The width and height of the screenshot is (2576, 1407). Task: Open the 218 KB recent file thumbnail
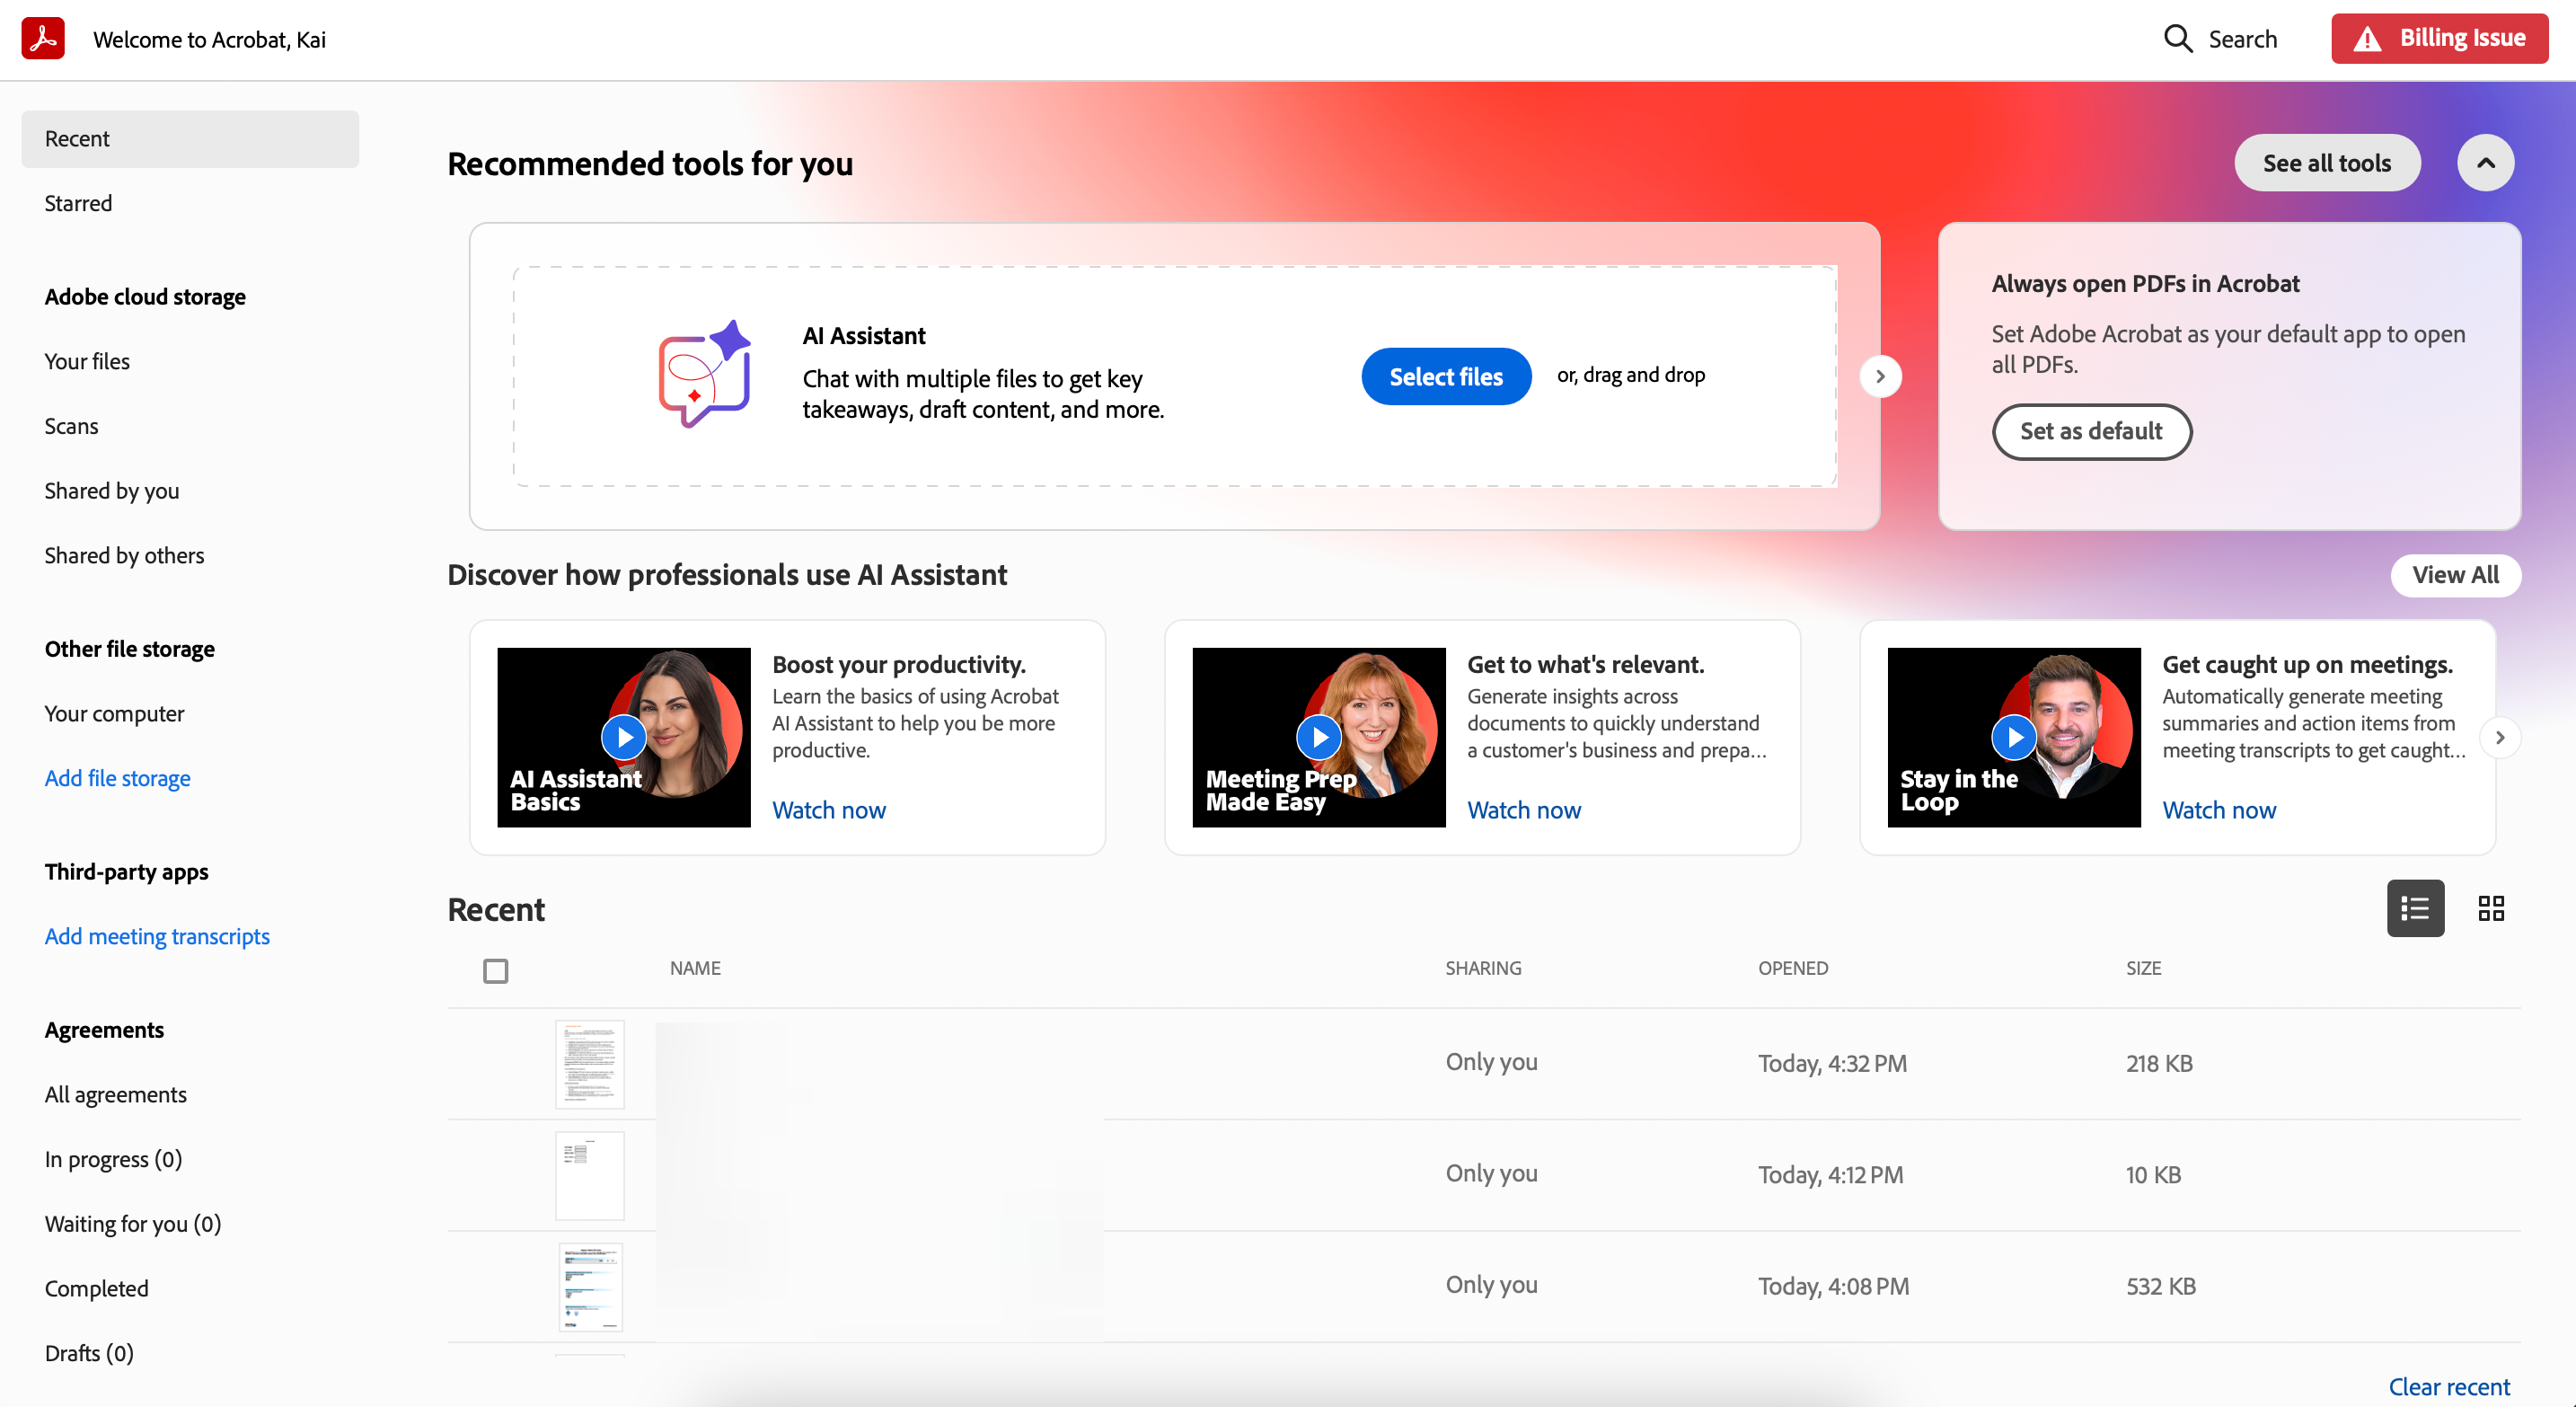(x=589, y=1063)
